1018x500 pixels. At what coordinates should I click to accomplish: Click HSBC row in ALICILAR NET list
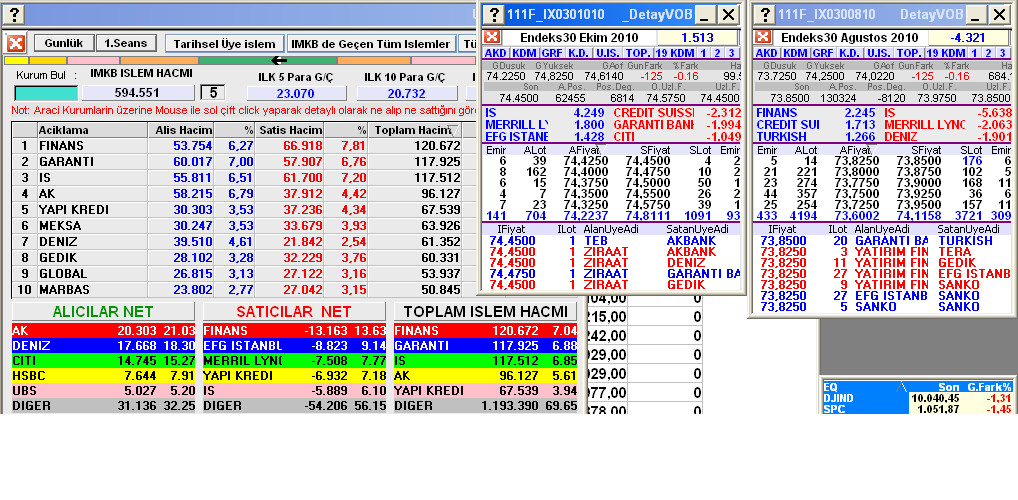103,376
